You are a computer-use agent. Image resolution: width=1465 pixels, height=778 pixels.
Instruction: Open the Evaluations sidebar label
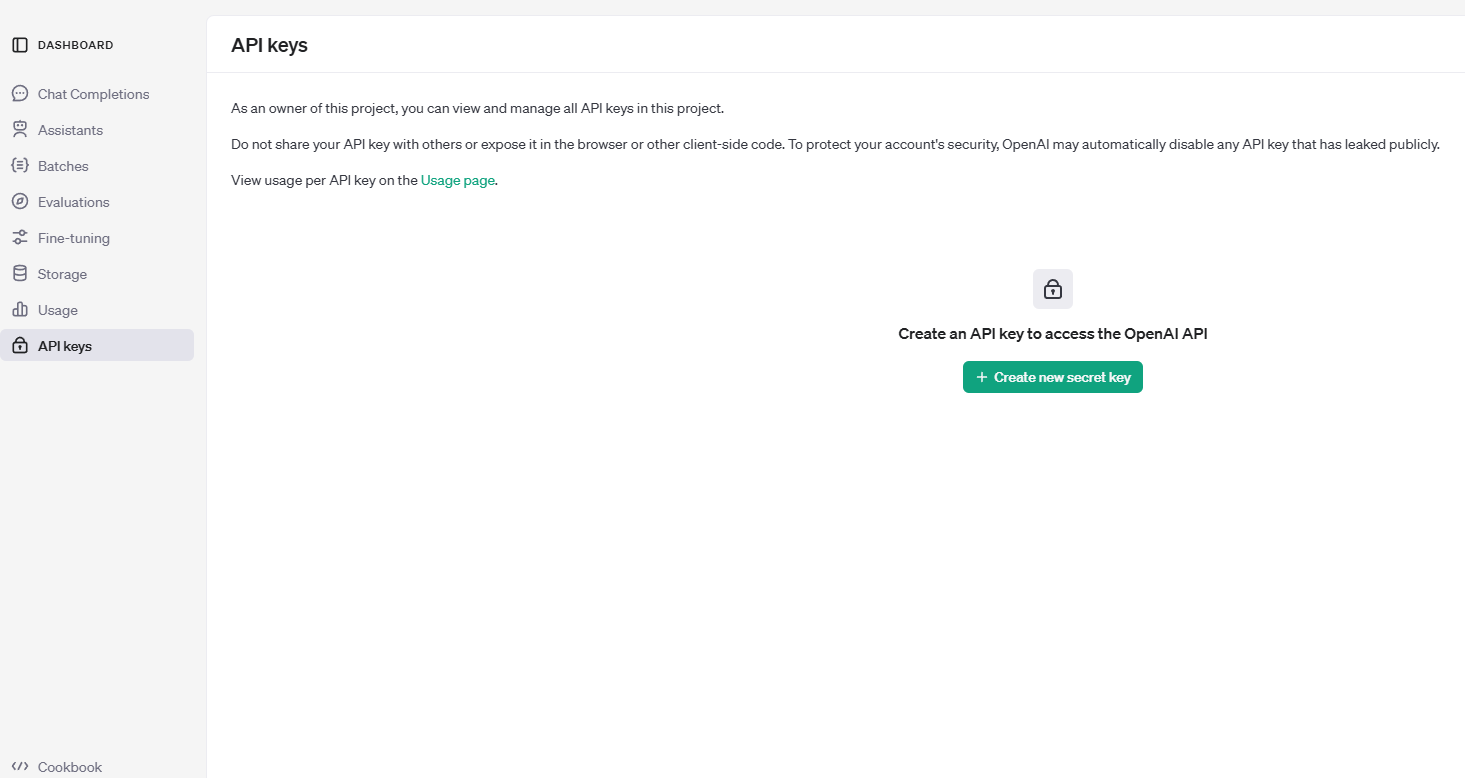click(x=73, y=202)
